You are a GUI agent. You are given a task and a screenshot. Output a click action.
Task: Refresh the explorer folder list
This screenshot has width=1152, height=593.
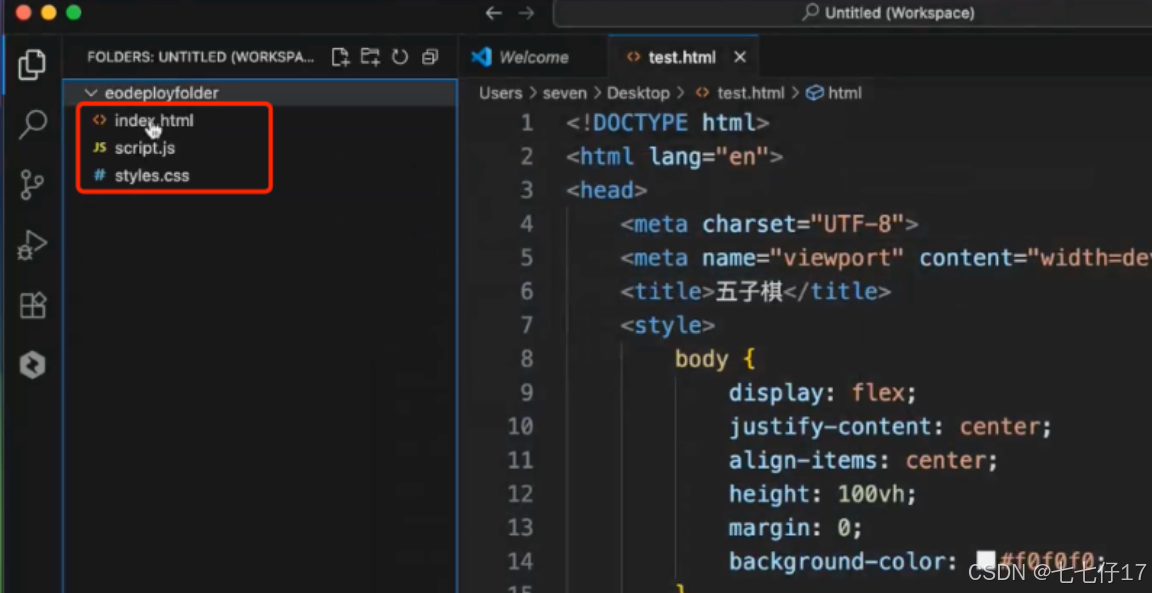pyautogui.click(x=400, y=57)
